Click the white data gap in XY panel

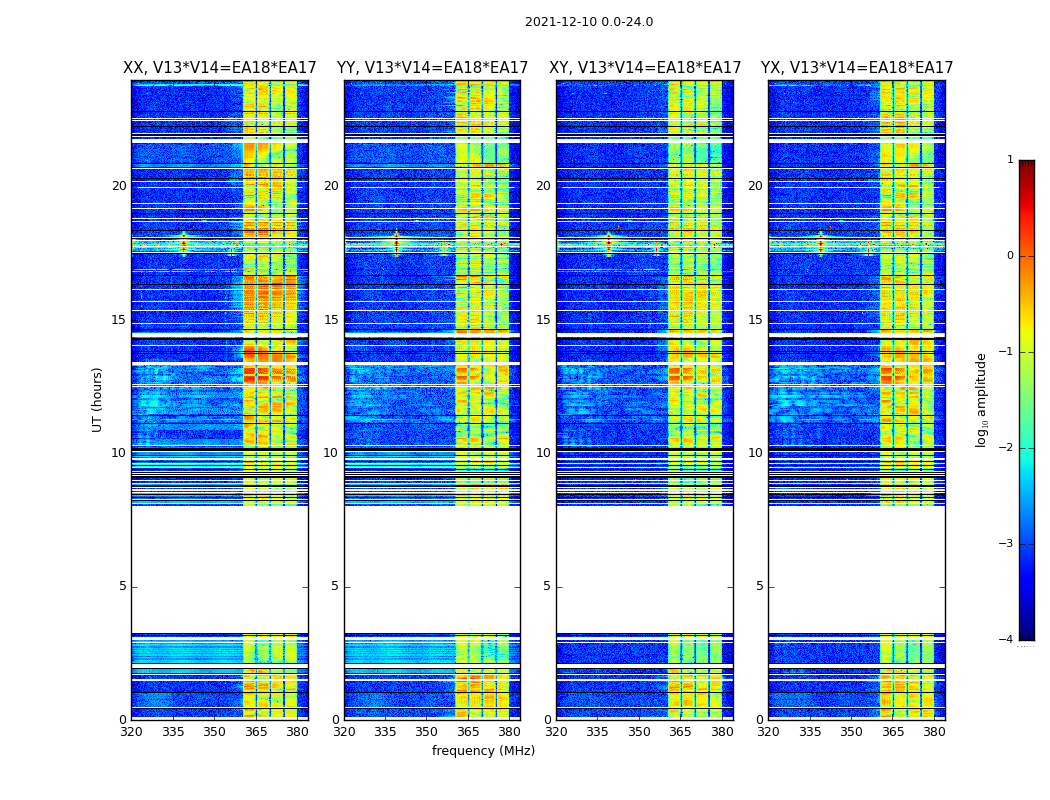point(645,570)
